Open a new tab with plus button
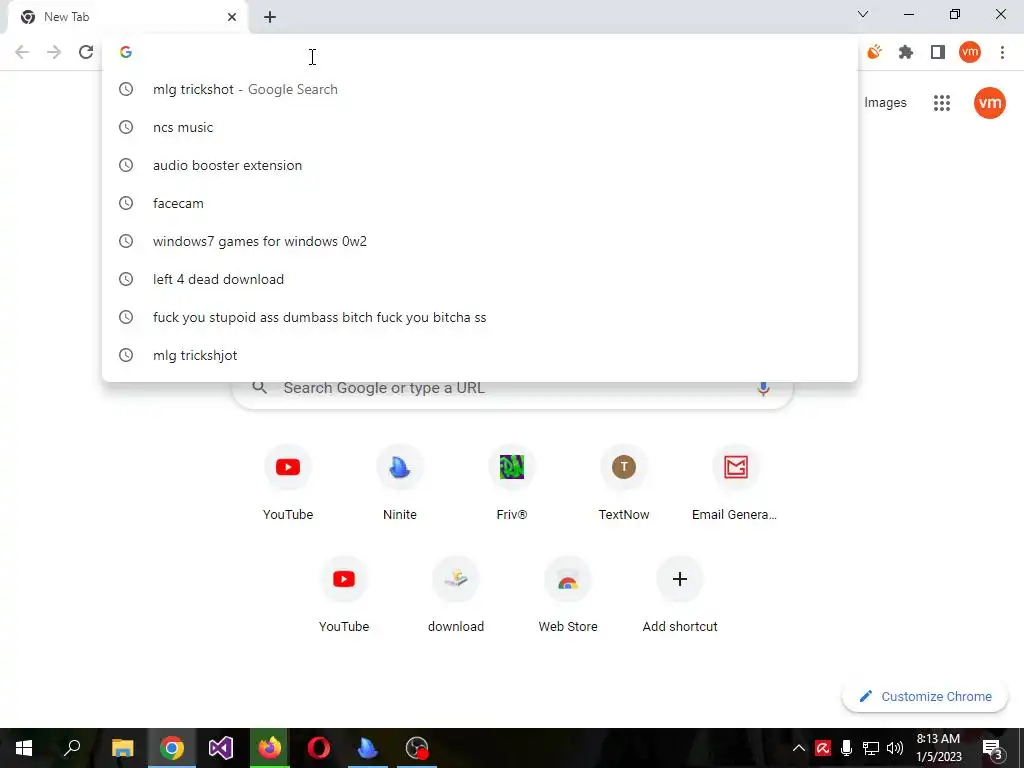The width and height of the screenshot is (1024, 768). coord(270,17)
